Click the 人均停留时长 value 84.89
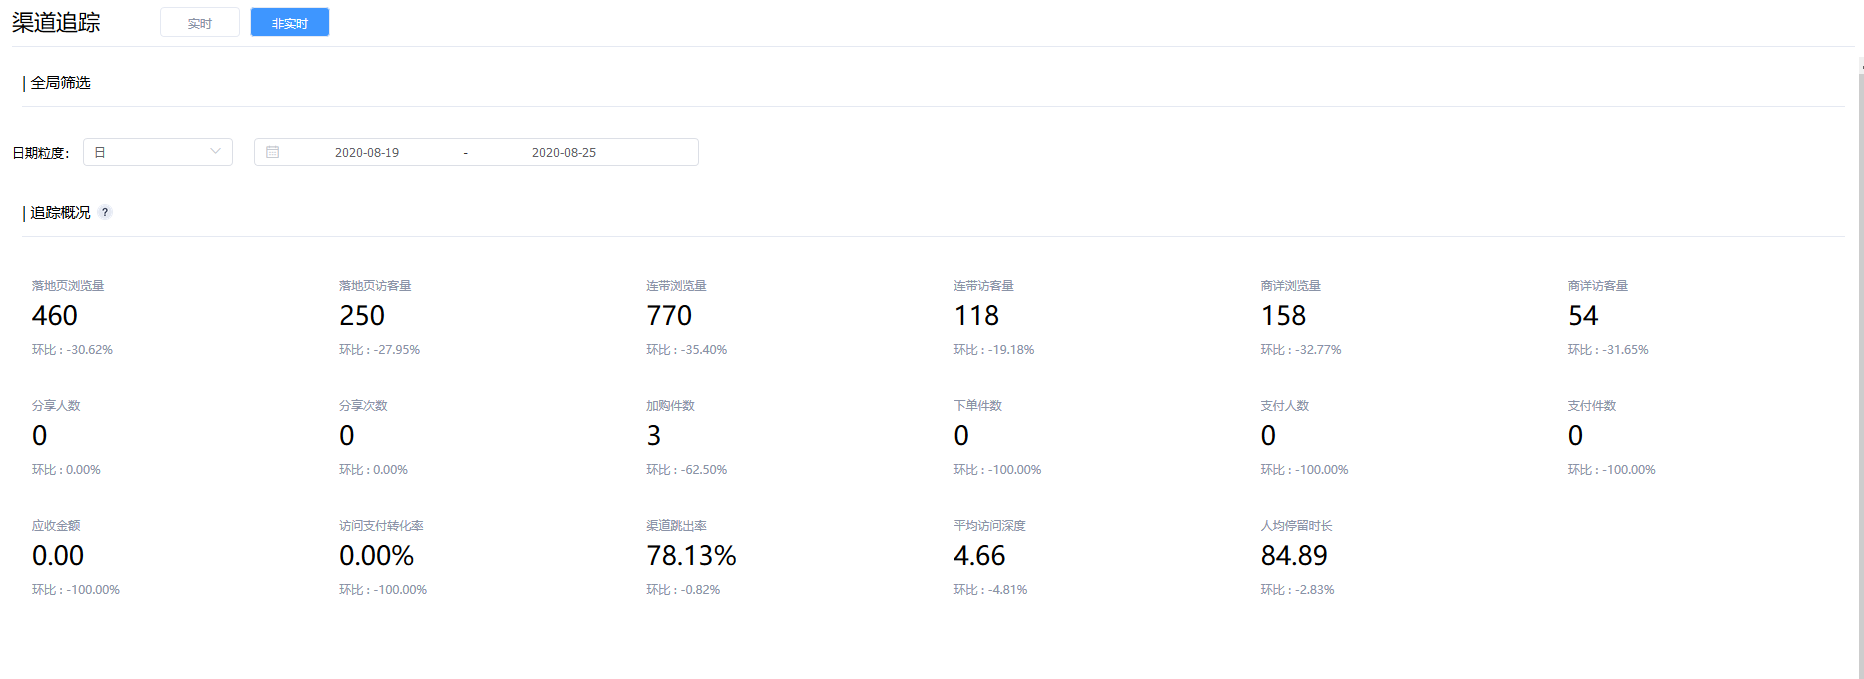The image size is (1864, 679). point(1294,556)
